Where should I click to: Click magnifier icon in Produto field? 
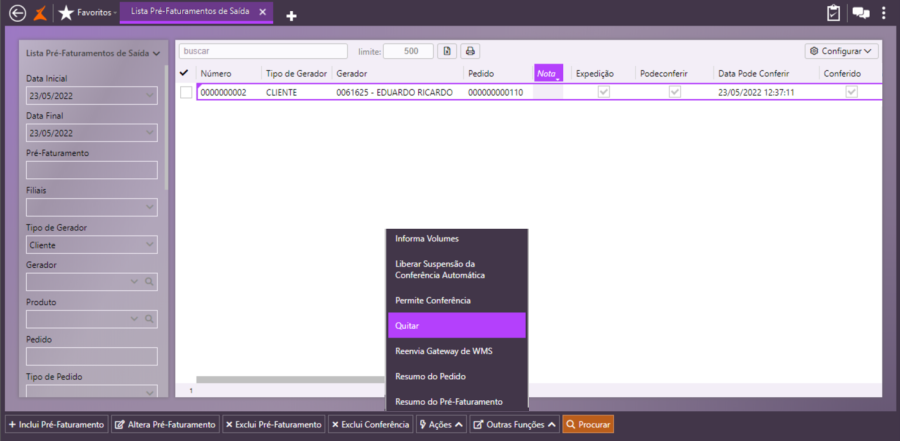[149, 319]
